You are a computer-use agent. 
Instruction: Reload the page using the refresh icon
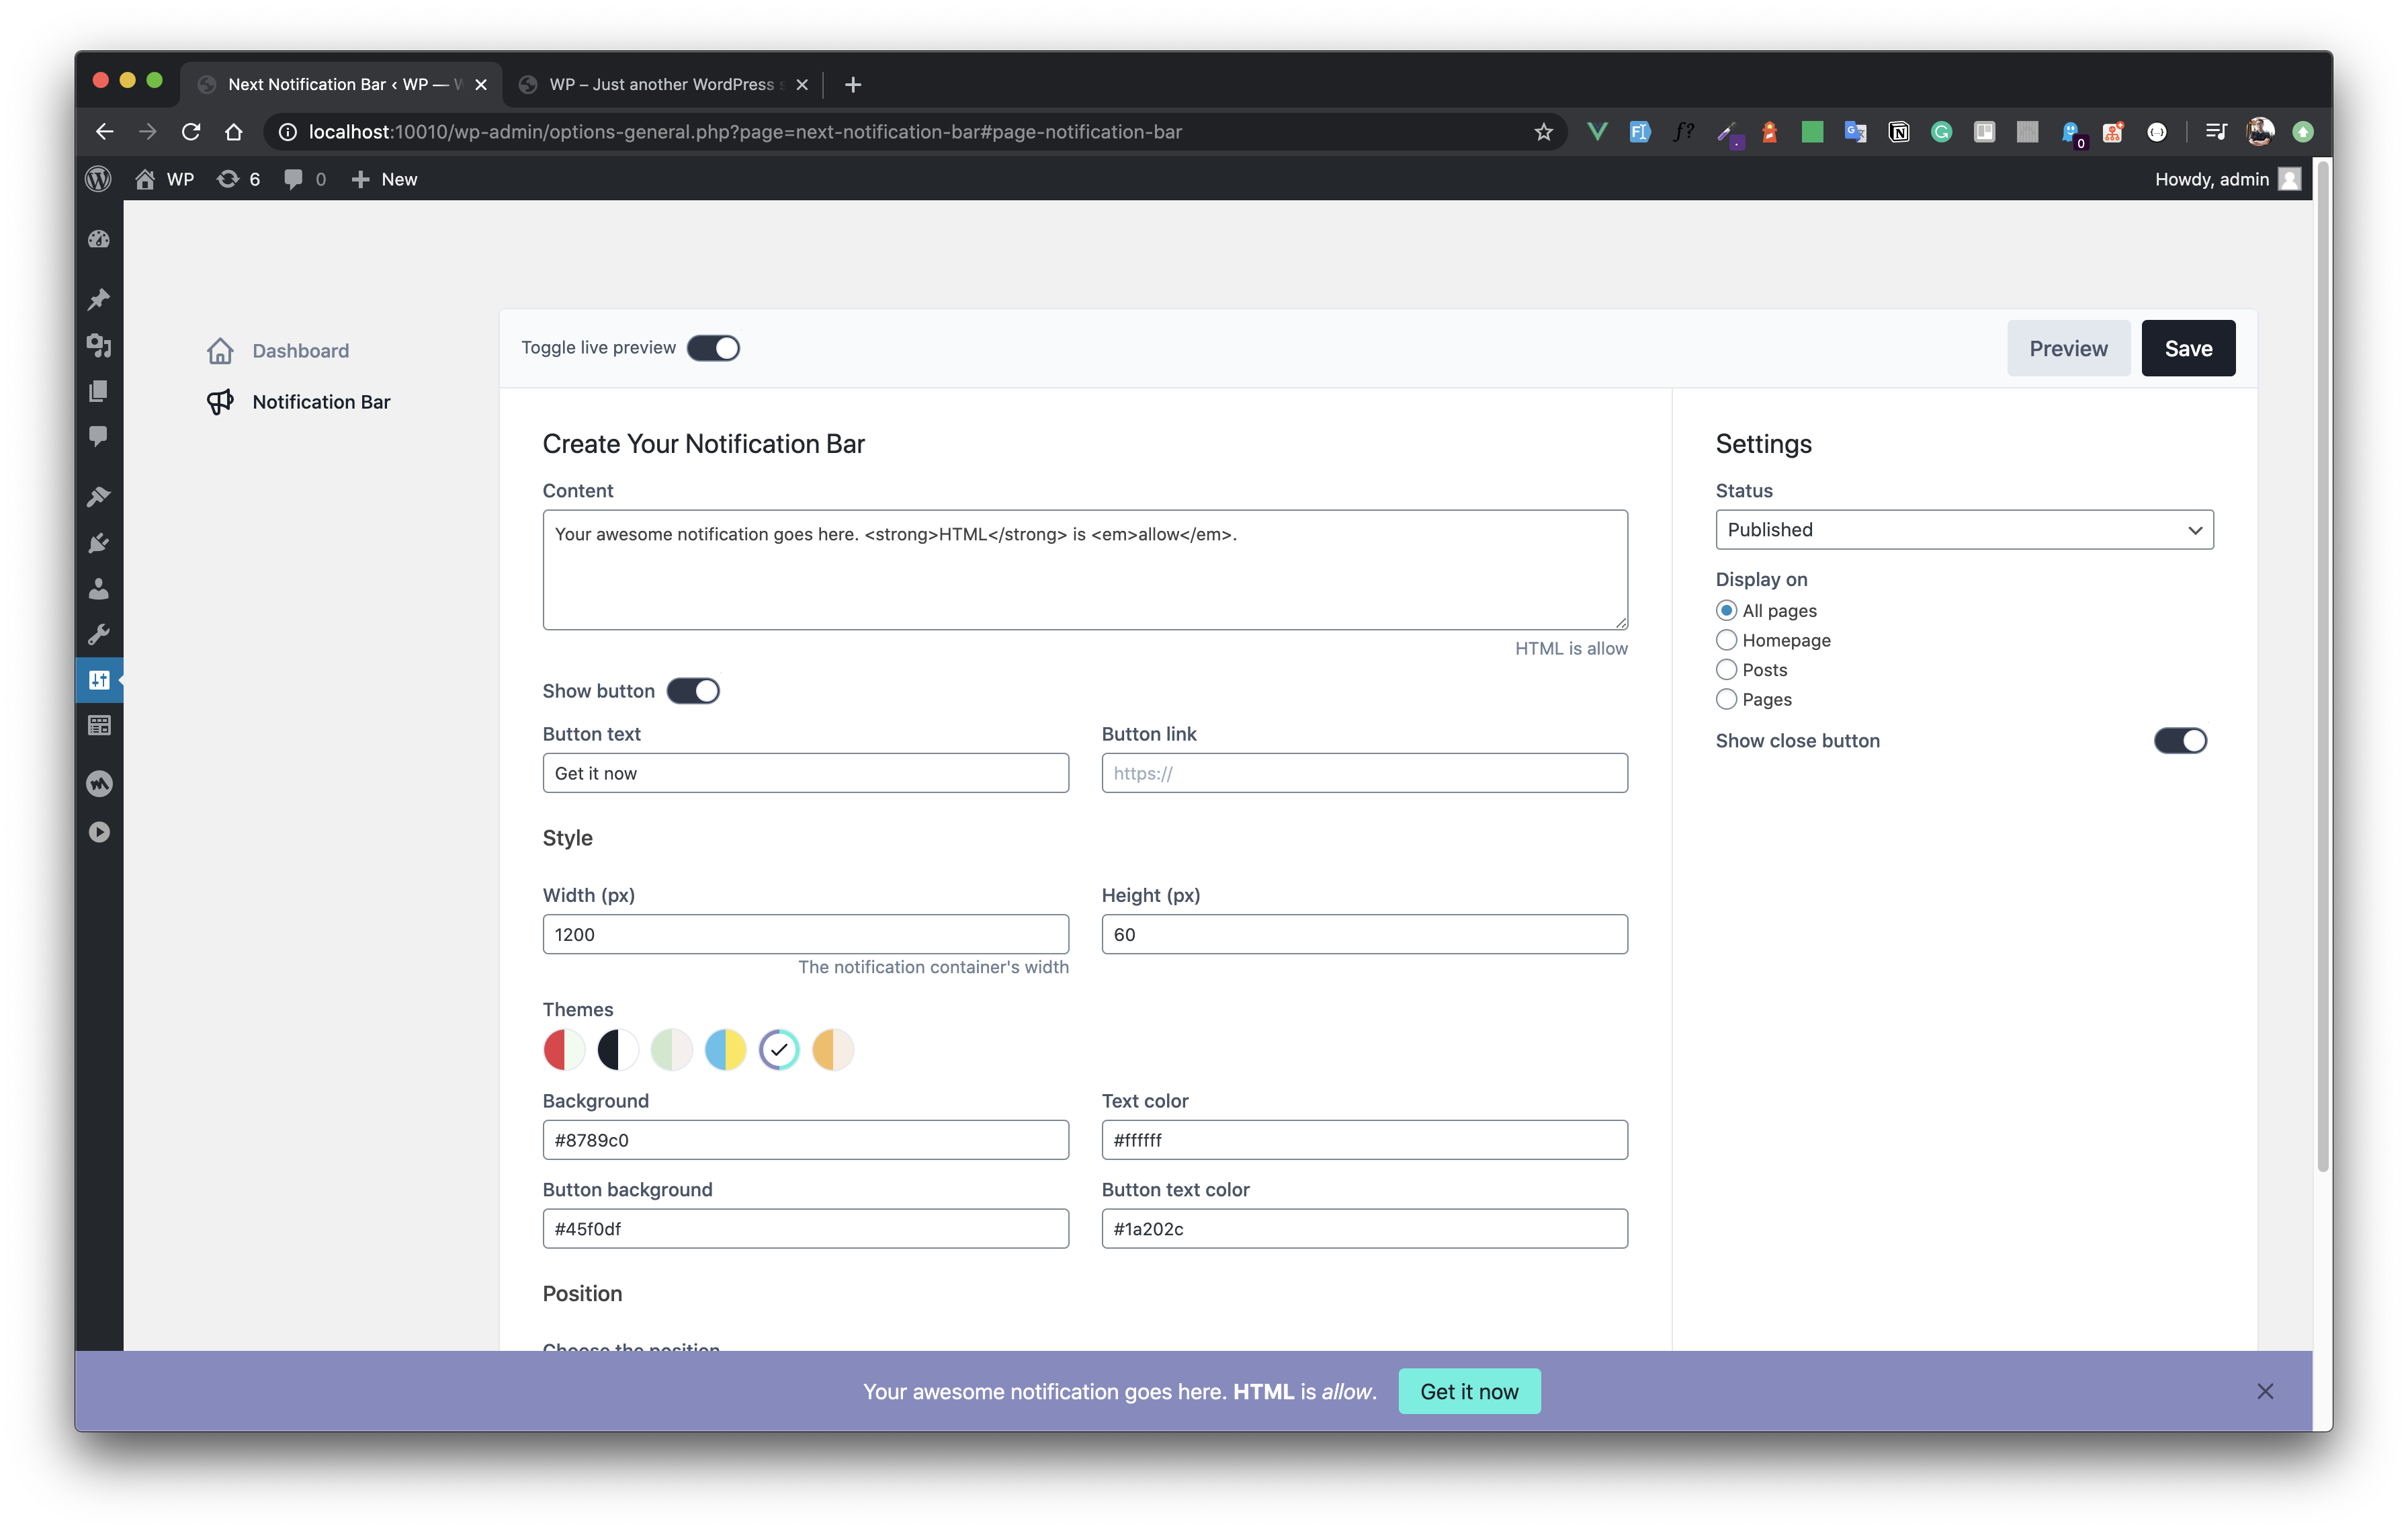click(190, 132)
